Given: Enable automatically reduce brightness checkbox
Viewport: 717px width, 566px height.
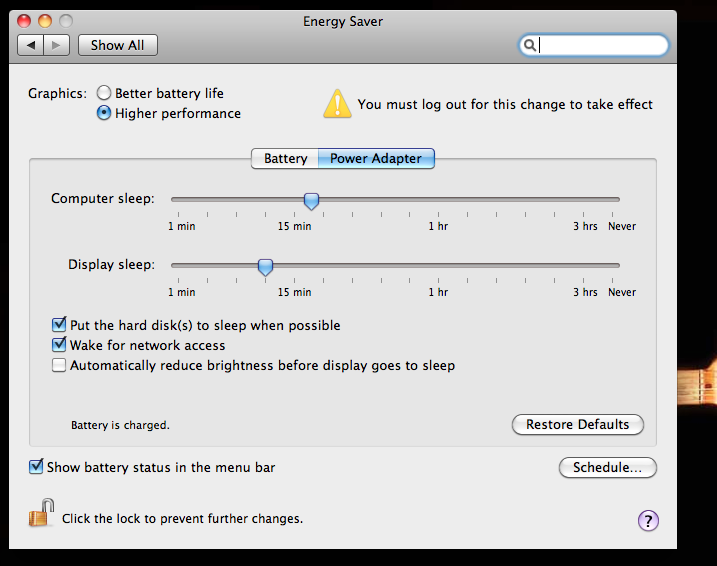Looking at the screenshot, I should 59,365.
